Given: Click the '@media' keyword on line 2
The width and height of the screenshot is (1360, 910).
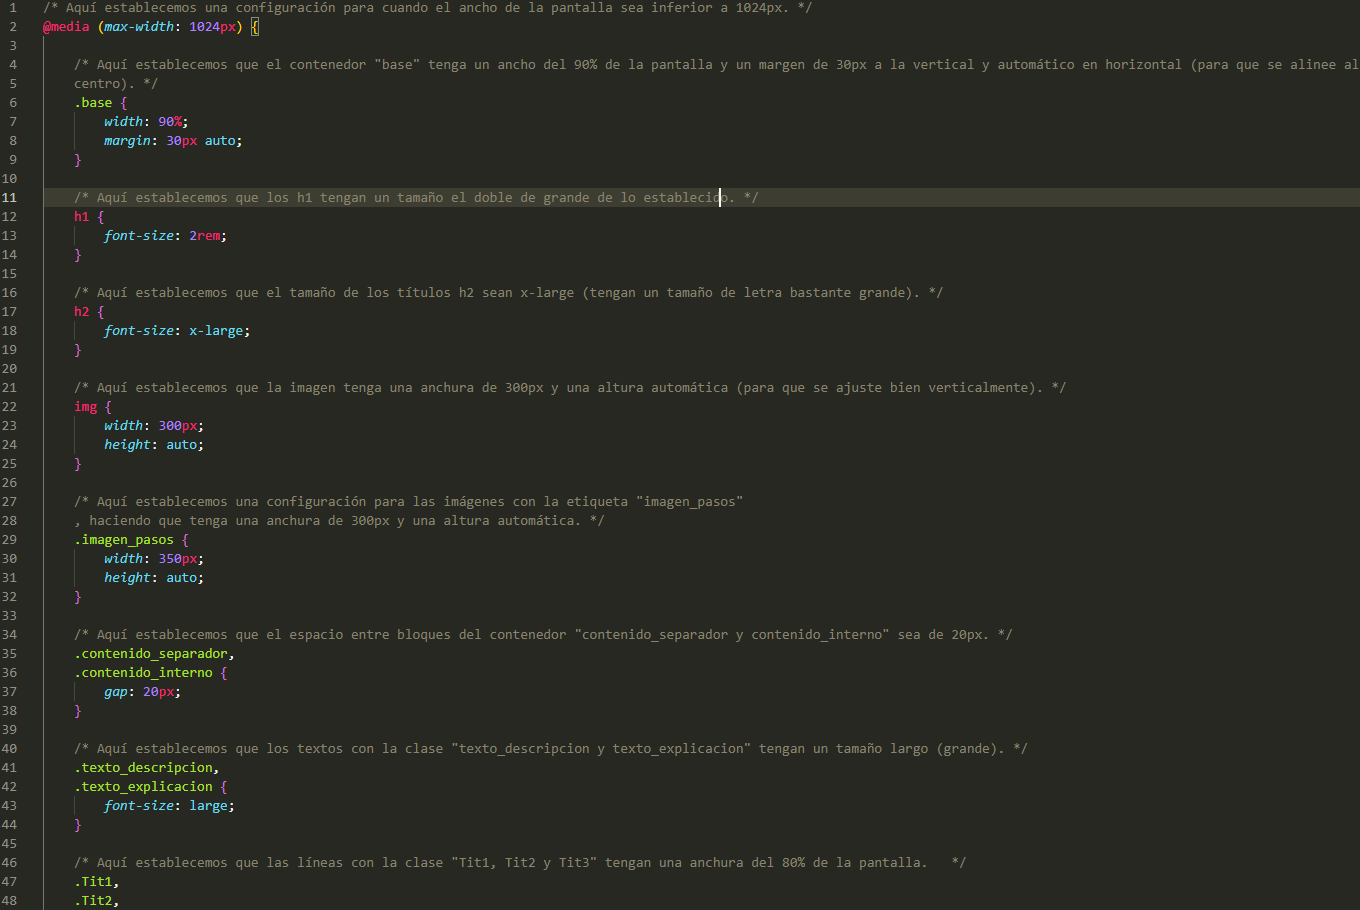Looking at the screenshot, I should [x=66, y=27].
